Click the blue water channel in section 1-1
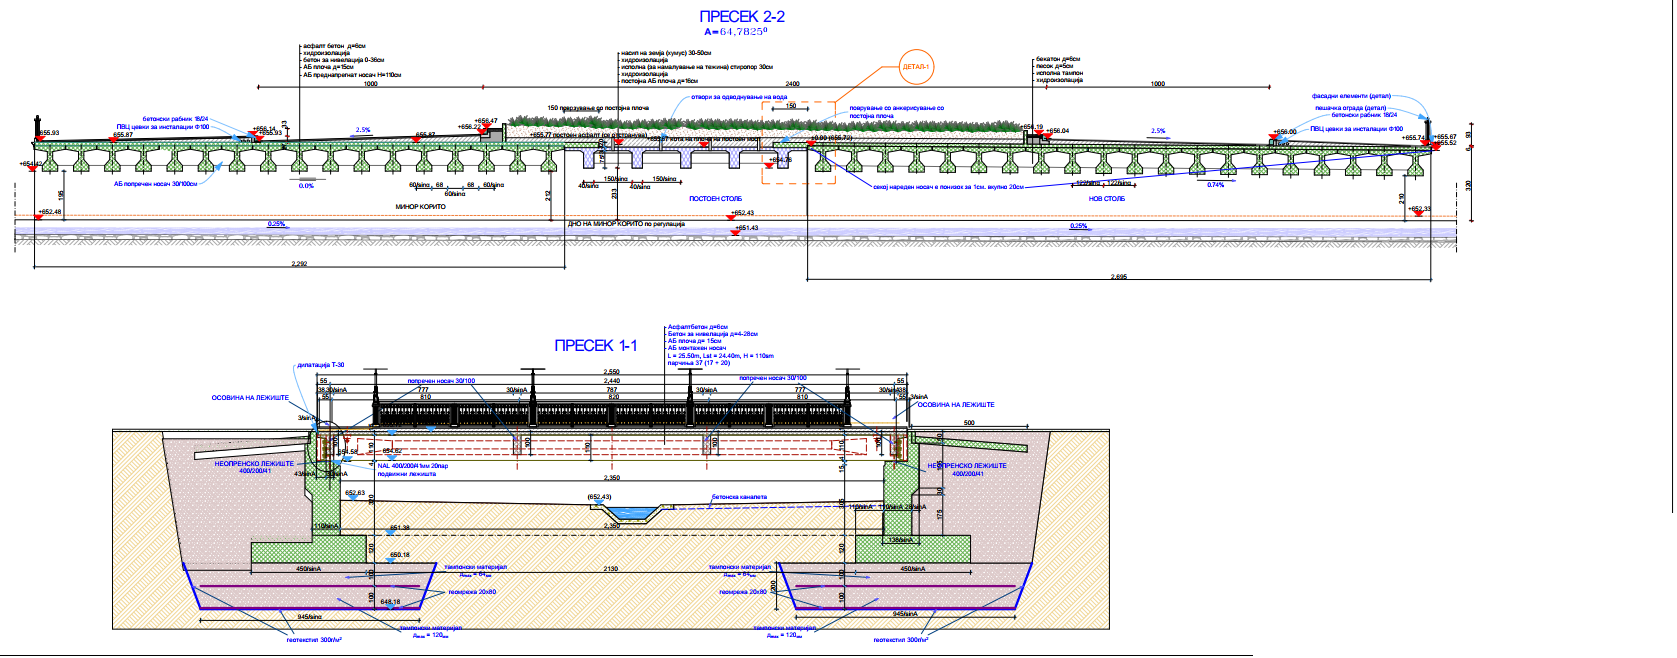 [x=629, y=513]
